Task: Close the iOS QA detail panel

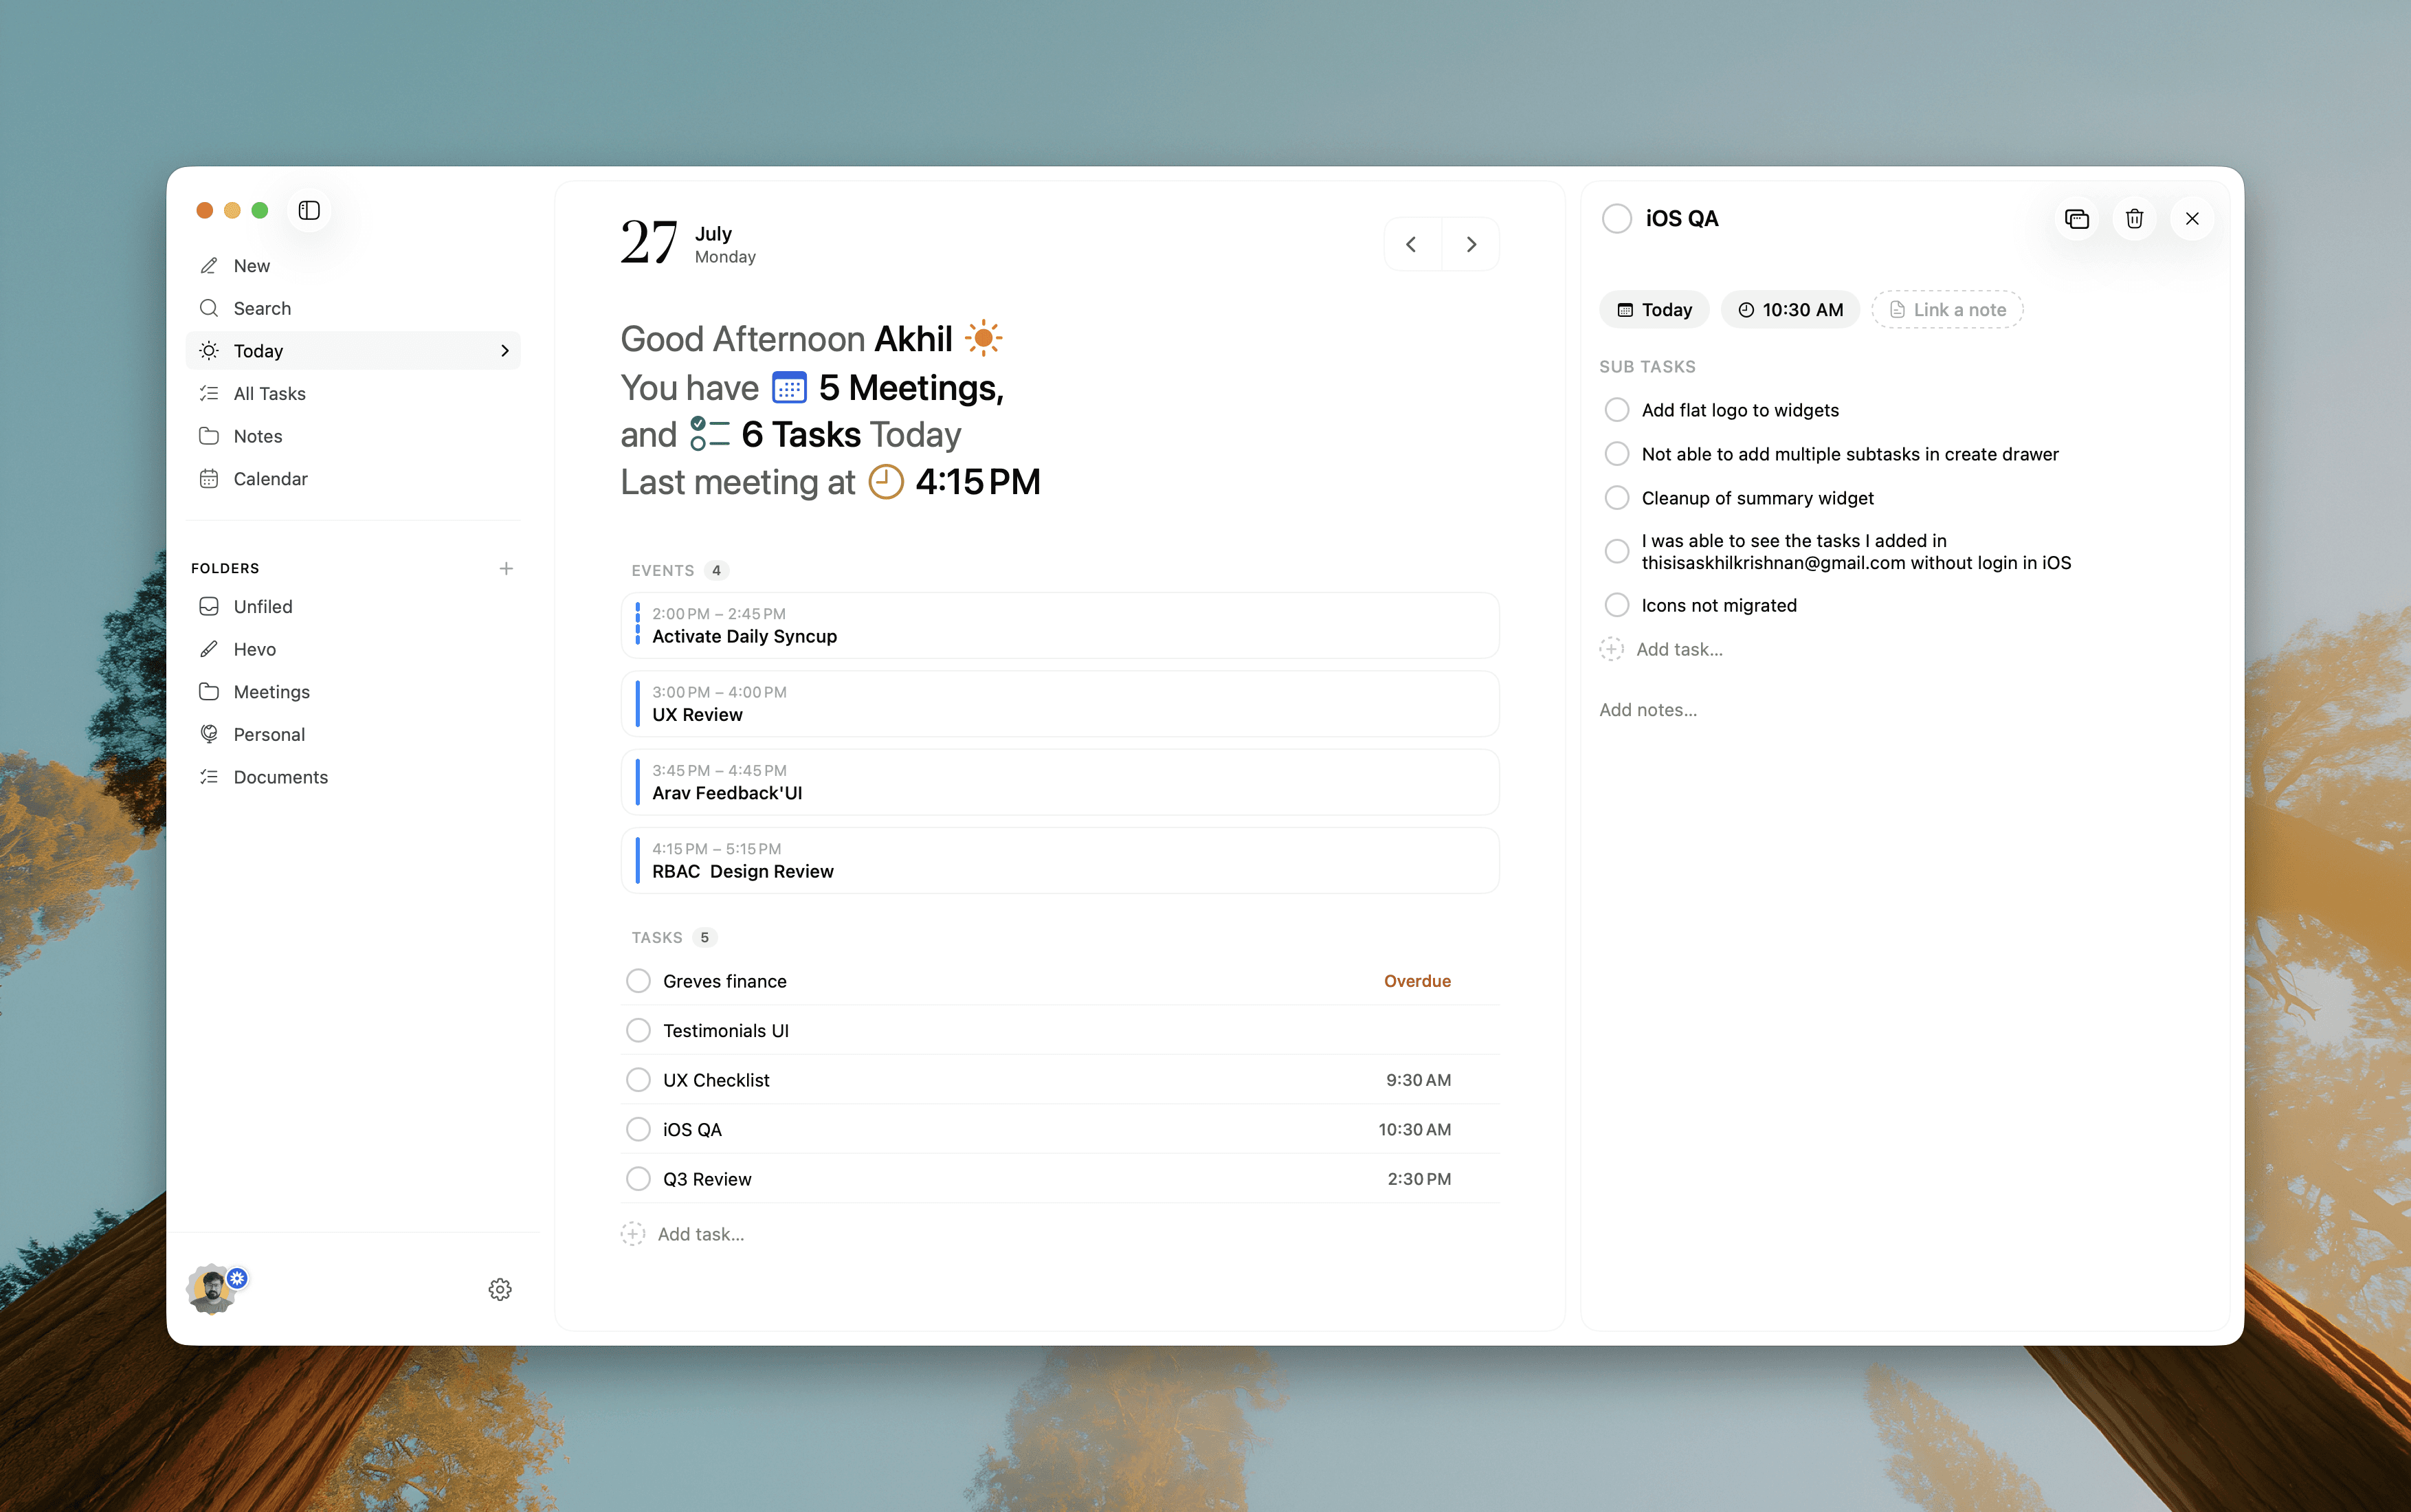Action: point(2192,218)
